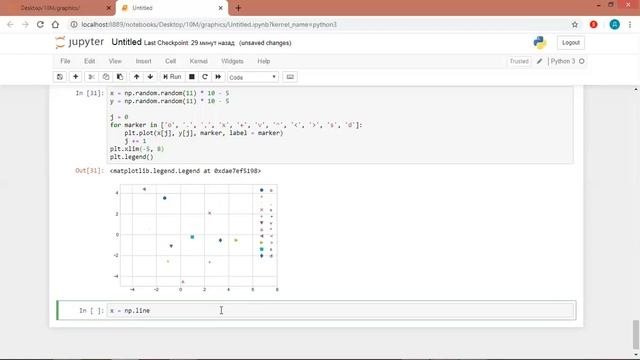This screenshot has height=360, width=640.
Task: Insert cell below with plus icon
Action: tap(76, 77)
